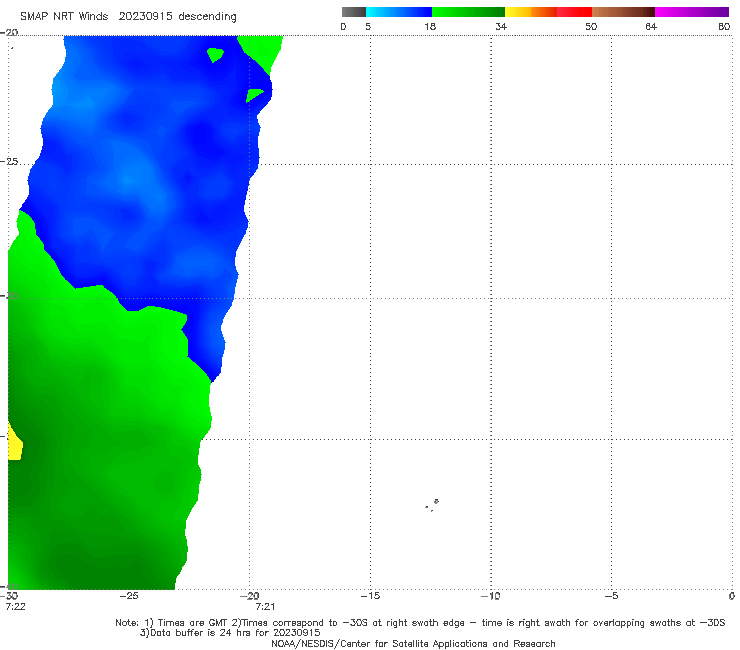Click the '64' color bar label
The height and width of the screenshot is (650, 740).
(x=651, y=26)
